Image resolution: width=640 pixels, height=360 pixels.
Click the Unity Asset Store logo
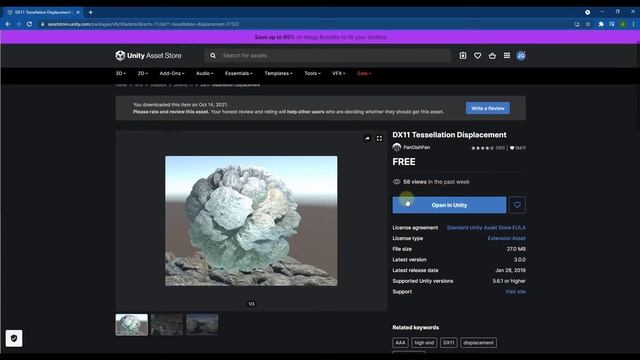[x=149, y=56]
